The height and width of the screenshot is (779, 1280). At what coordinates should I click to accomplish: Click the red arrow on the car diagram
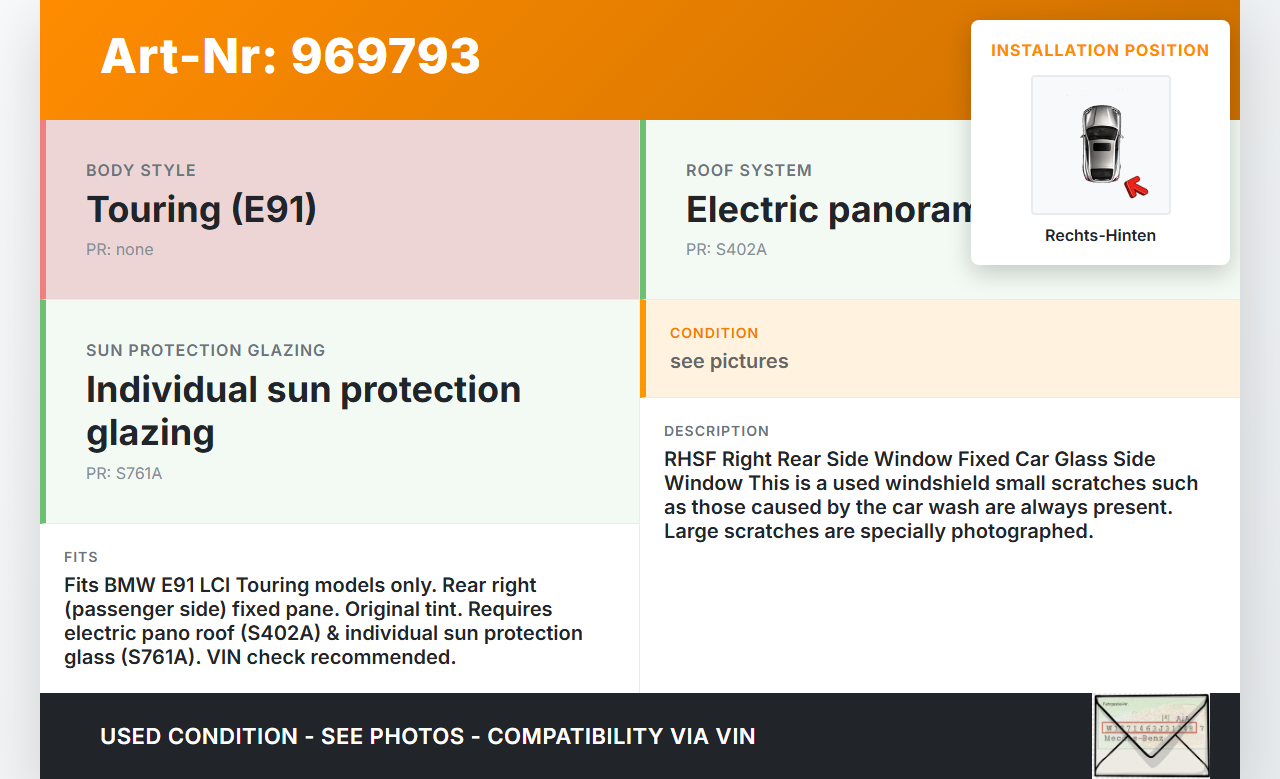point(1135,186)
